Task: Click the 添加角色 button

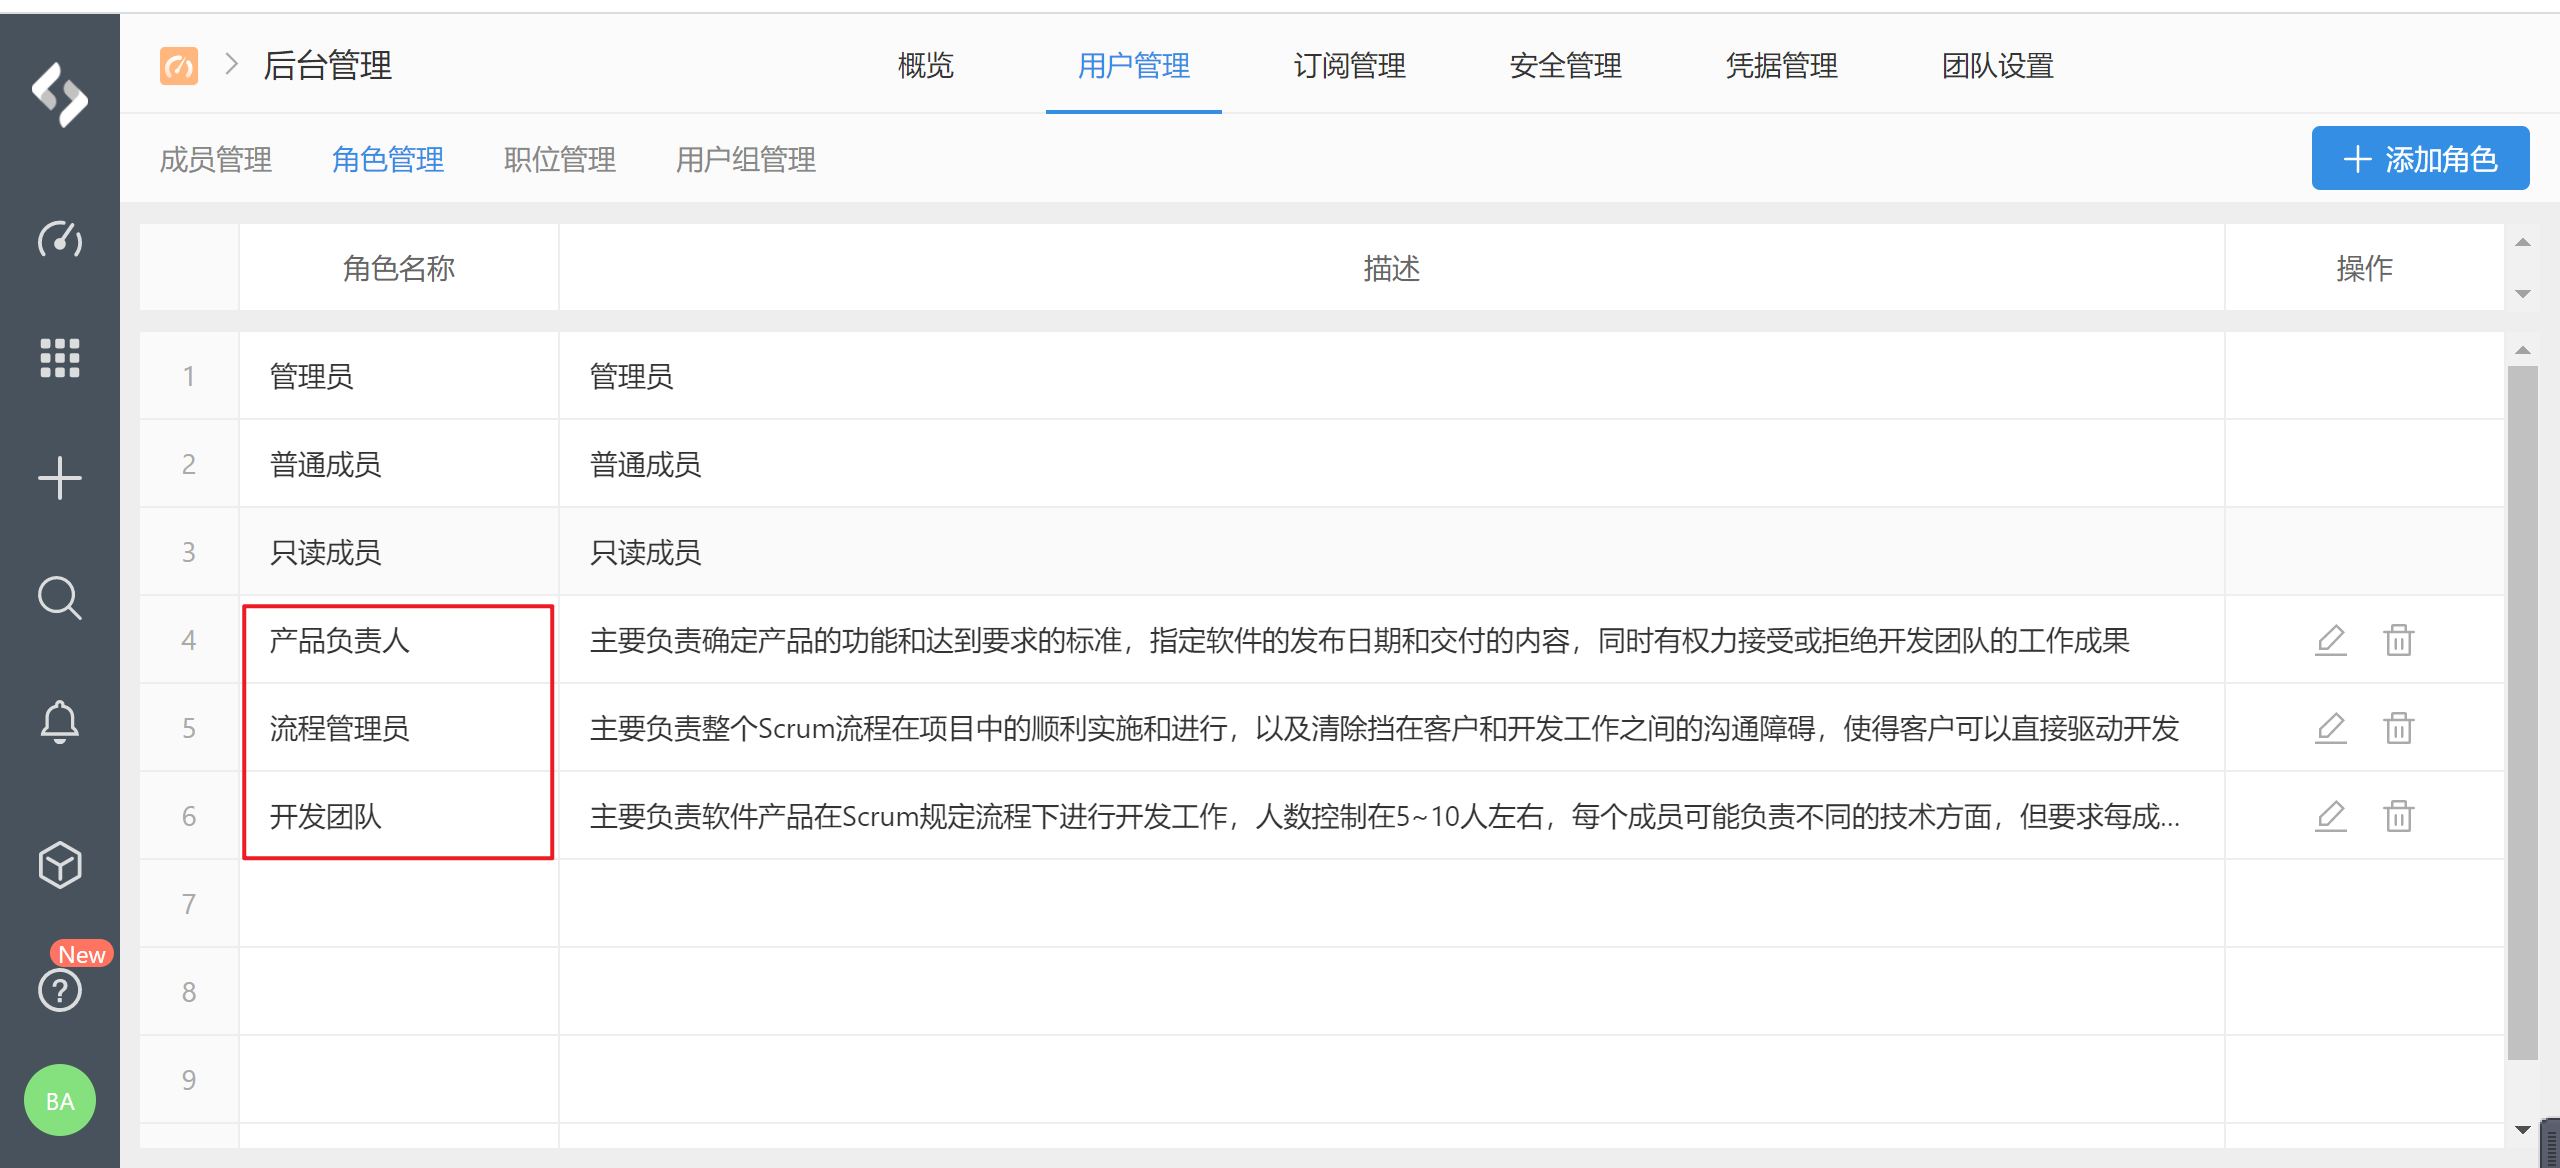Action: 2420,159
